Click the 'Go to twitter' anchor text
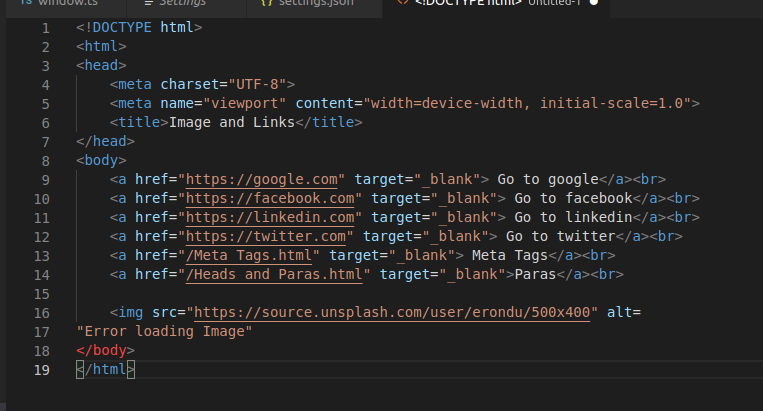Screen dimensions: 763x411 [x=561, y=236]
